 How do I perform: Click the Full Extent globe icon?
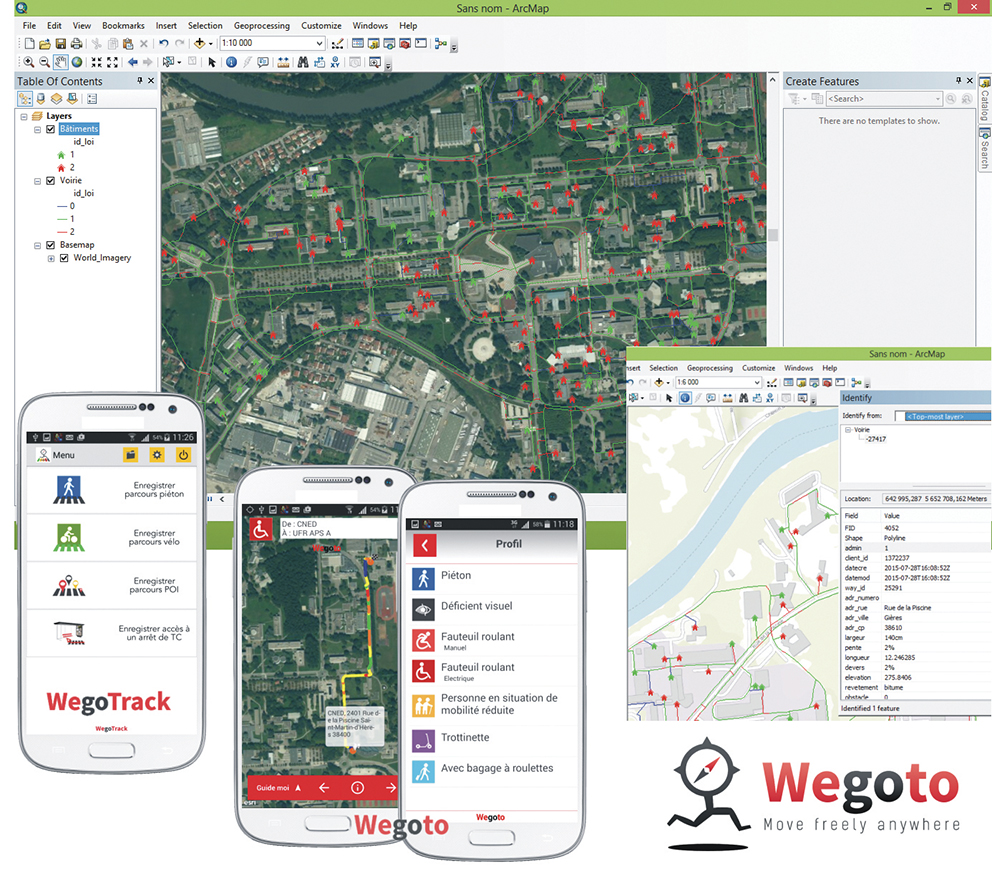(x=77, y=62)
